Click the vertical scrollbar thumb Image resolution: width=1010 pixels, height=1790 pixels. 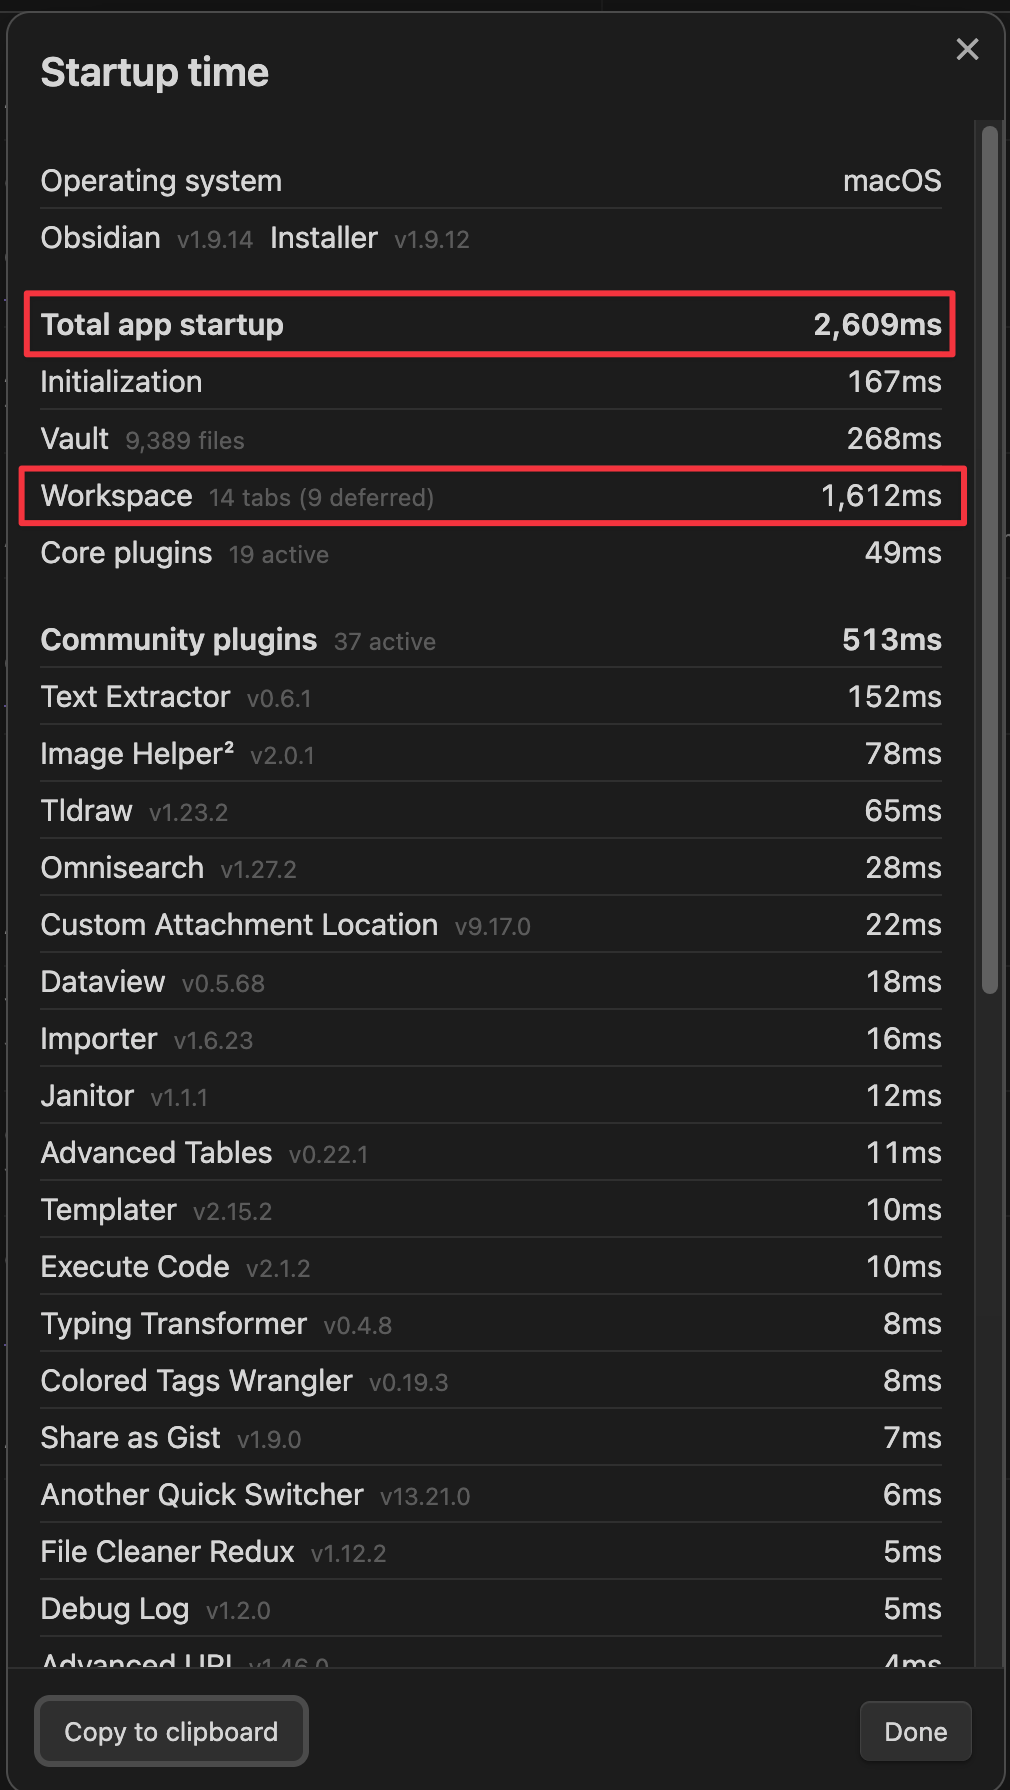click(x=990, y=560)
